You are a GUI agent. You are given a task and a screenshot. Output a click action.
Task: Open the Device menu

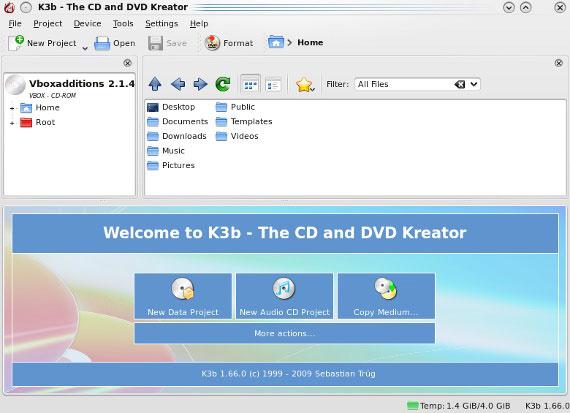point(87,24)
